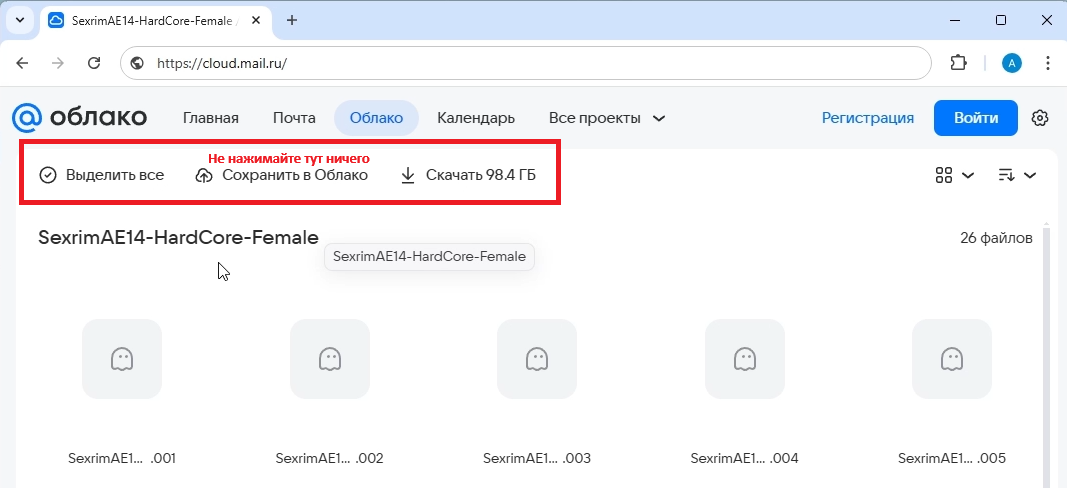Reload the page with the refresh icon

[x=94, y=63]
